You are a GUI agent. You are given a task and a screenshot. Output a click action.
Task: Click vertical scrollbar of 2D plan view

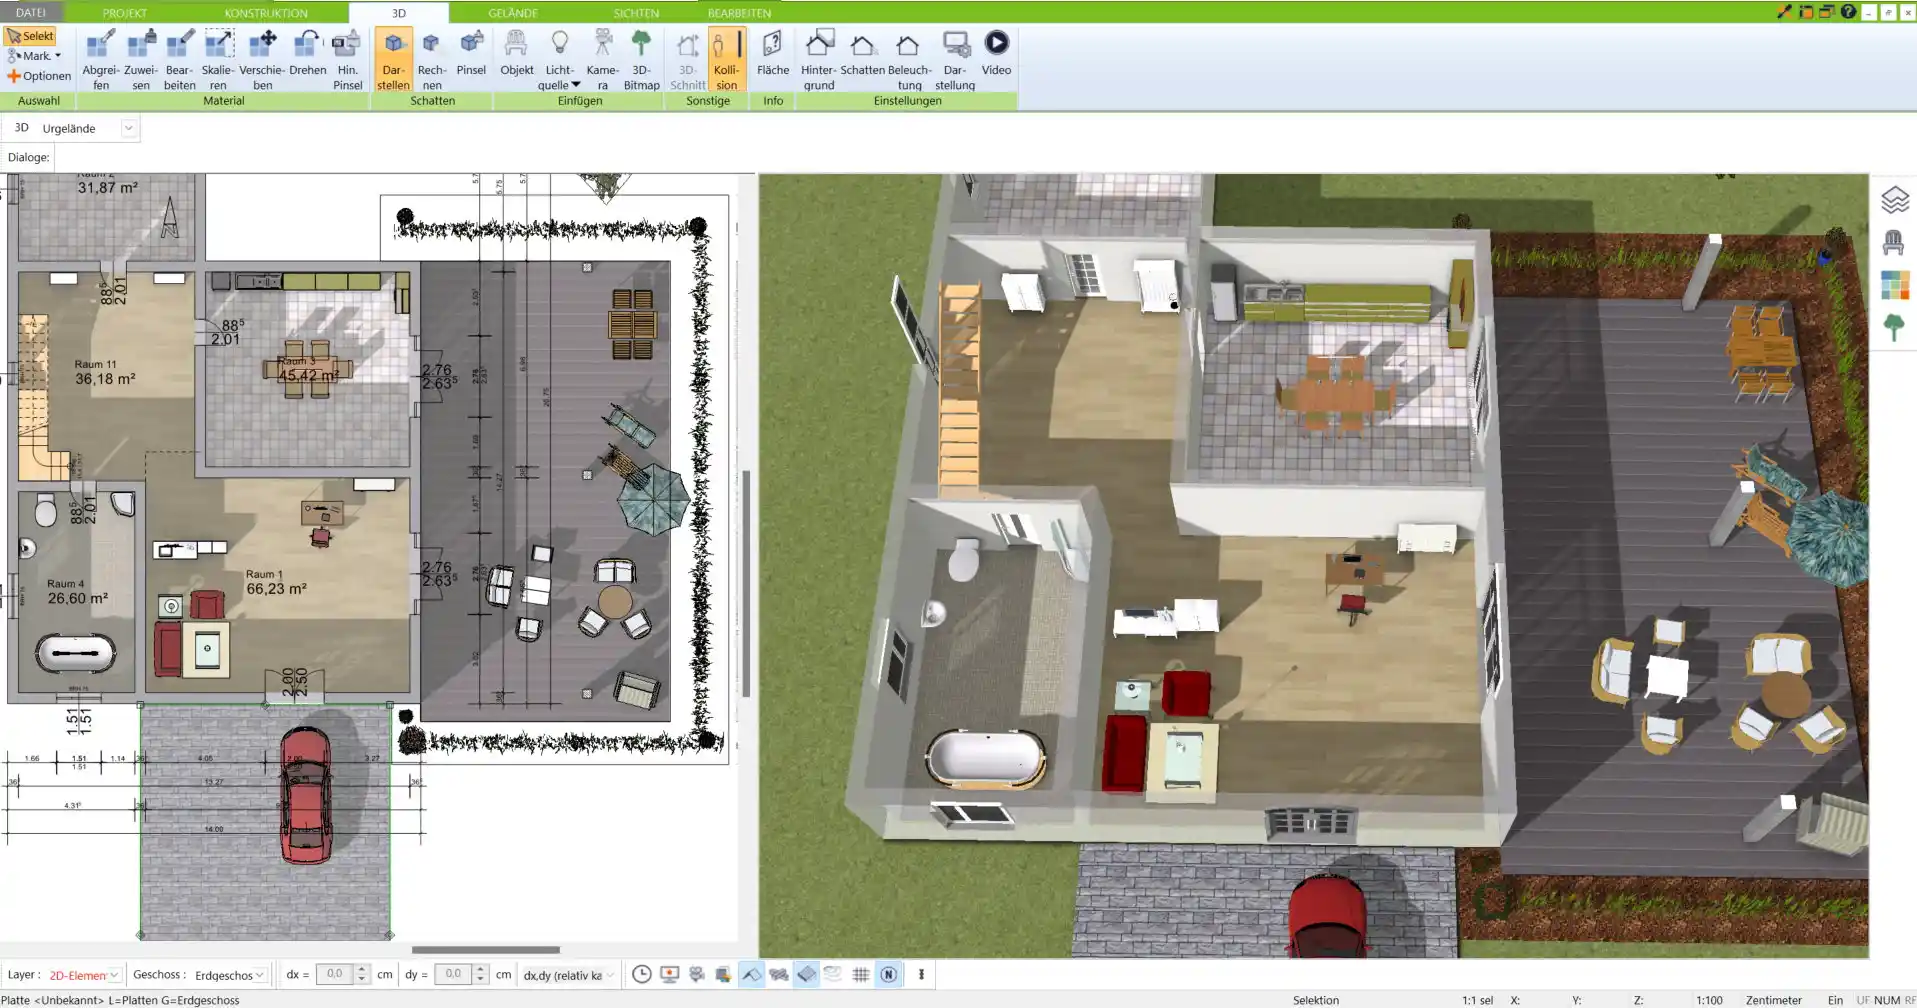click(747, 584)
